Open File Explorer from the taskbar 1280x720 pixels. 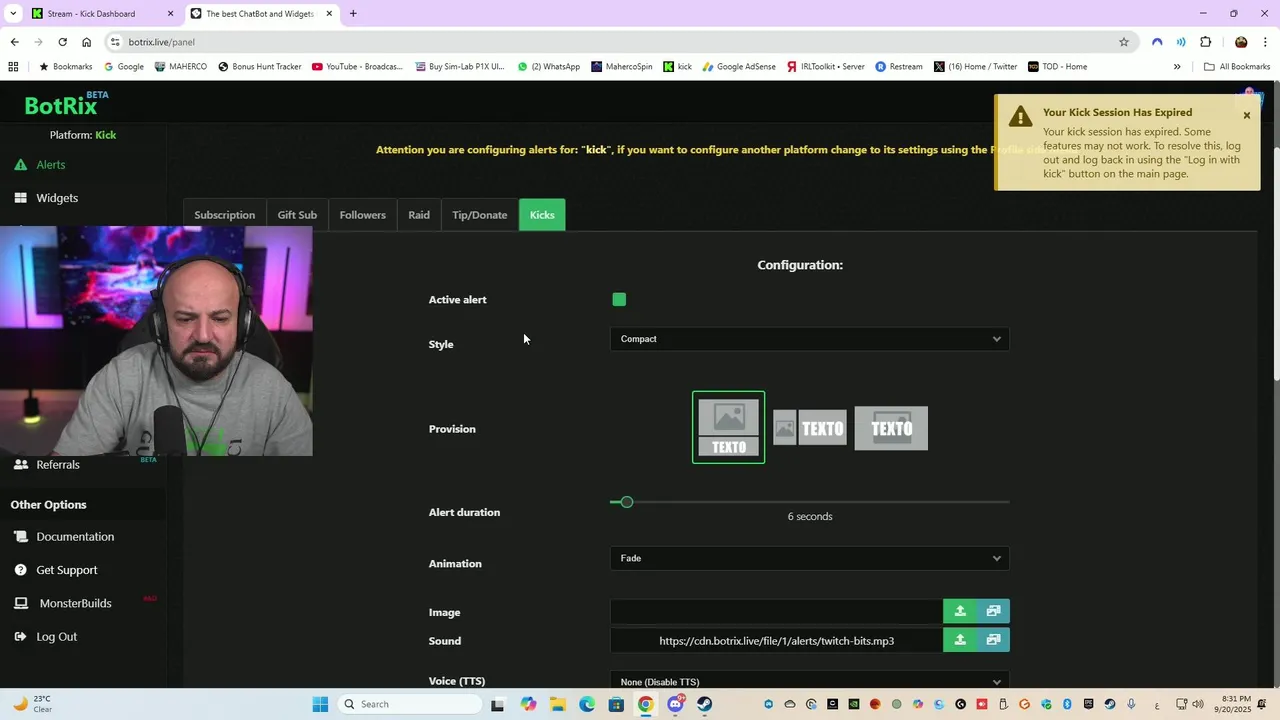(x=558, y=704)
